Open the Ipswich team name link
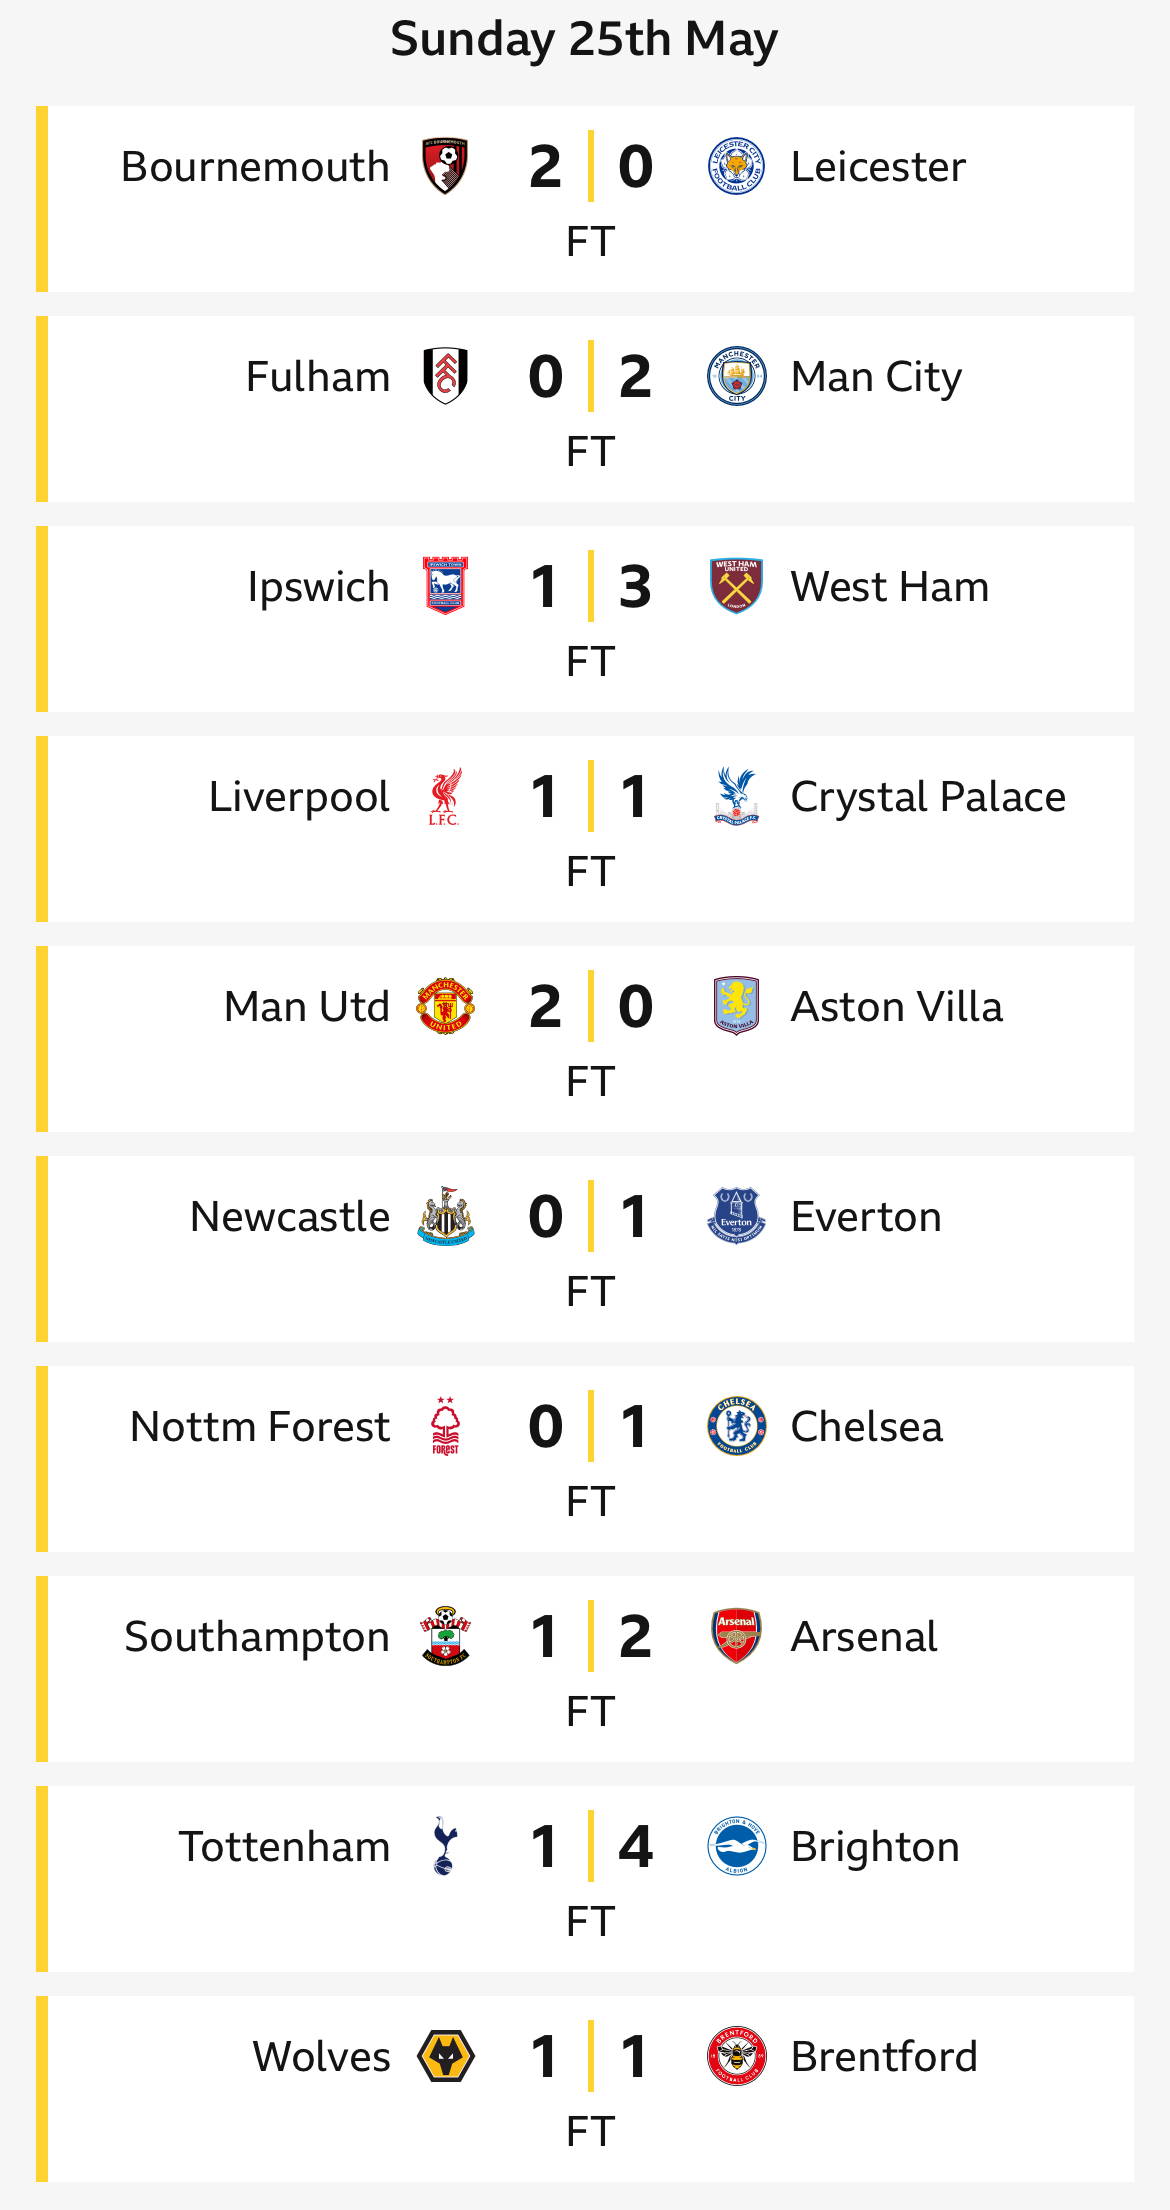This screenshot has height=2210, width=1170. (x=318, y=587)
